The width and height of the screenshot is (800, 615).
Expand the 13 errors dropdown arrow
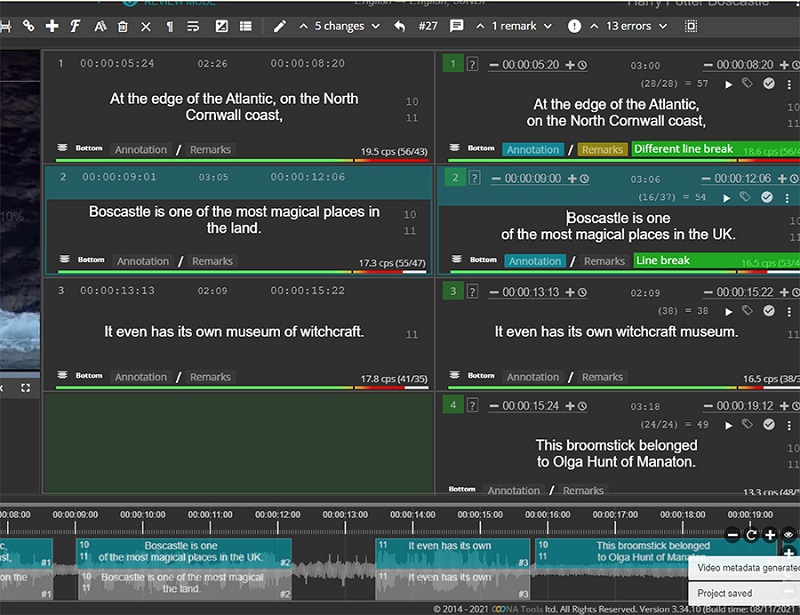662,26
